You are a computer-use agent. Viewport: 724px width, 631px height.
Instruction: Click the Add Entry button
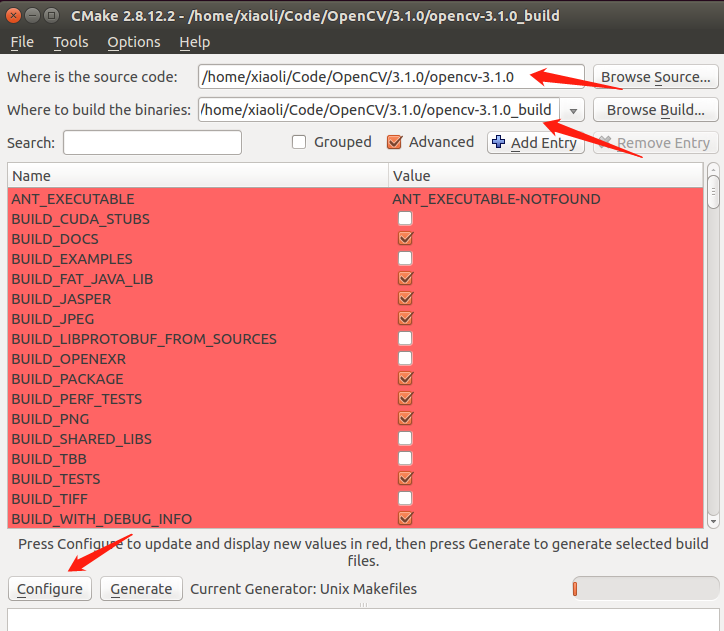click(536, 143)
